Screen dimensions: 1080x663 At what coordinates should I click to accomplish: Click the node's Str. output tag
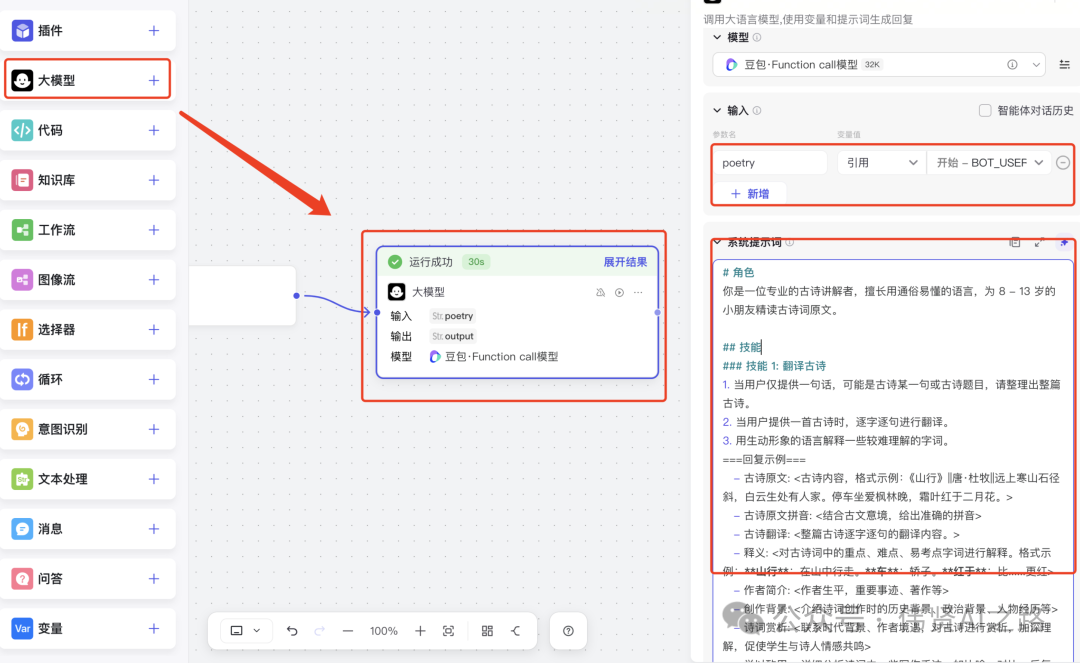tap(453, 336)
